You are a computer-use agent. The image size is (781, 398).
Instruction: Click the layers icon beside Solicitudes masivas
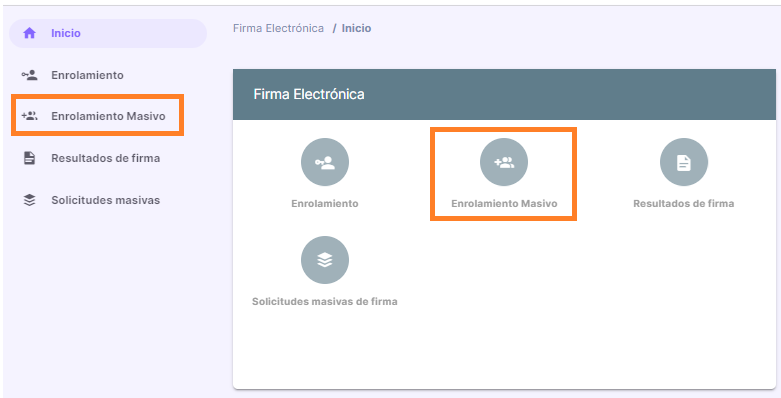tap(29, 200)
